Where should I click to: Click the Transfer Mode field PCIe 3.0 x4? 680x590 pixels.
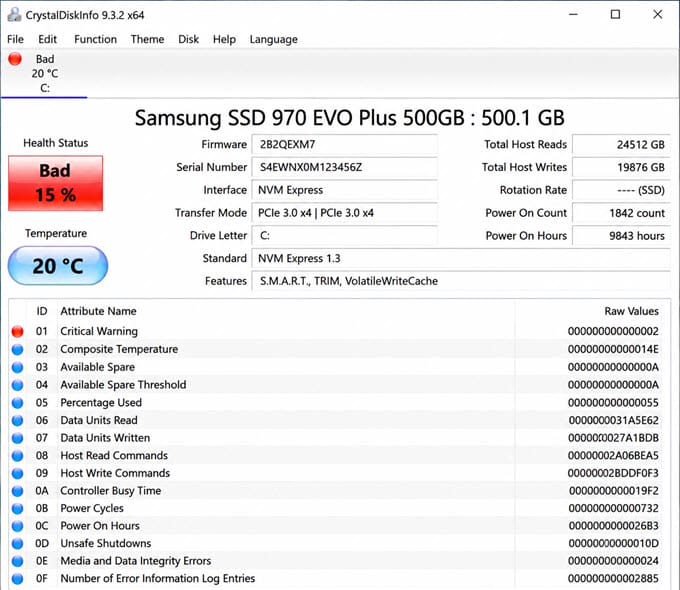[x=344, y=213]
